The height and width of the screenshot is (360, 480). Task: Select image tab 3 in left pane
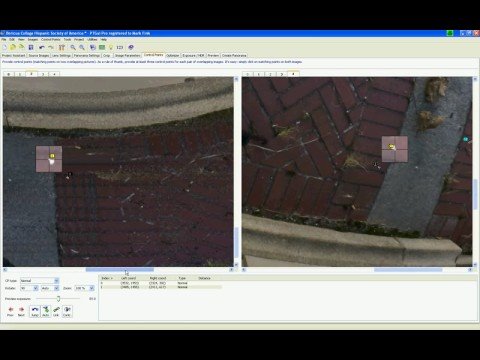point(43,74)
